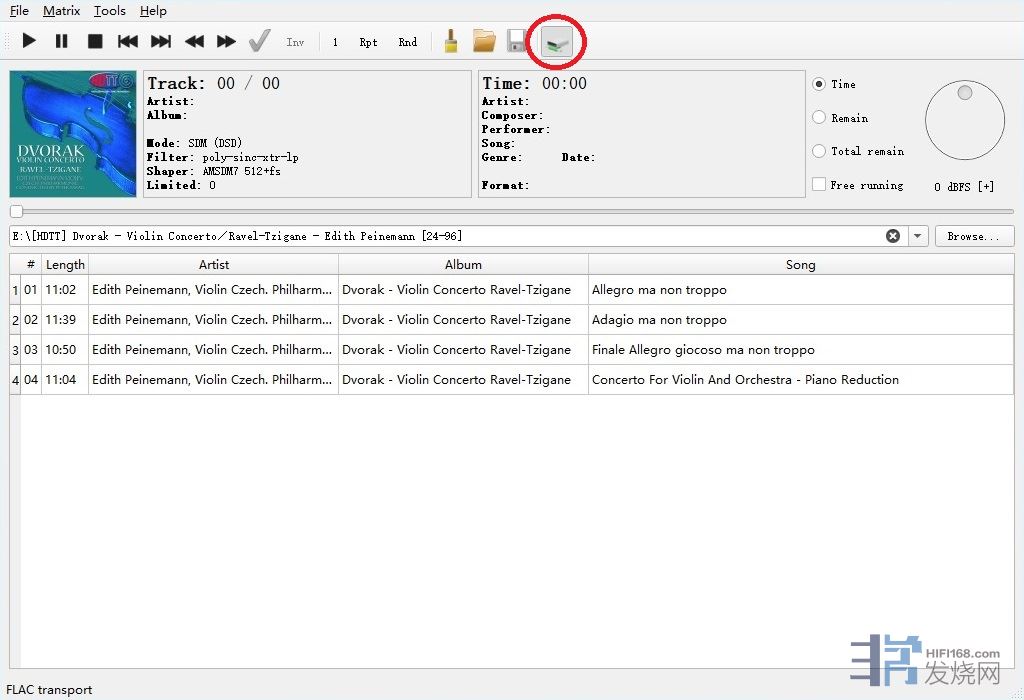
Task: Clear the path field with X button
Action: pos(893,236)
